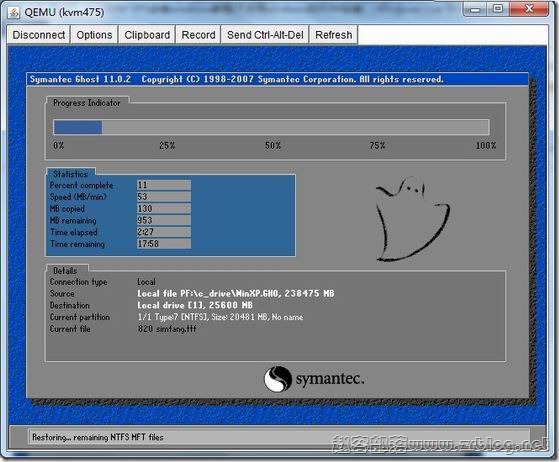Click the MB copied label
The image size is (559, 462).
tap(67, 209)
